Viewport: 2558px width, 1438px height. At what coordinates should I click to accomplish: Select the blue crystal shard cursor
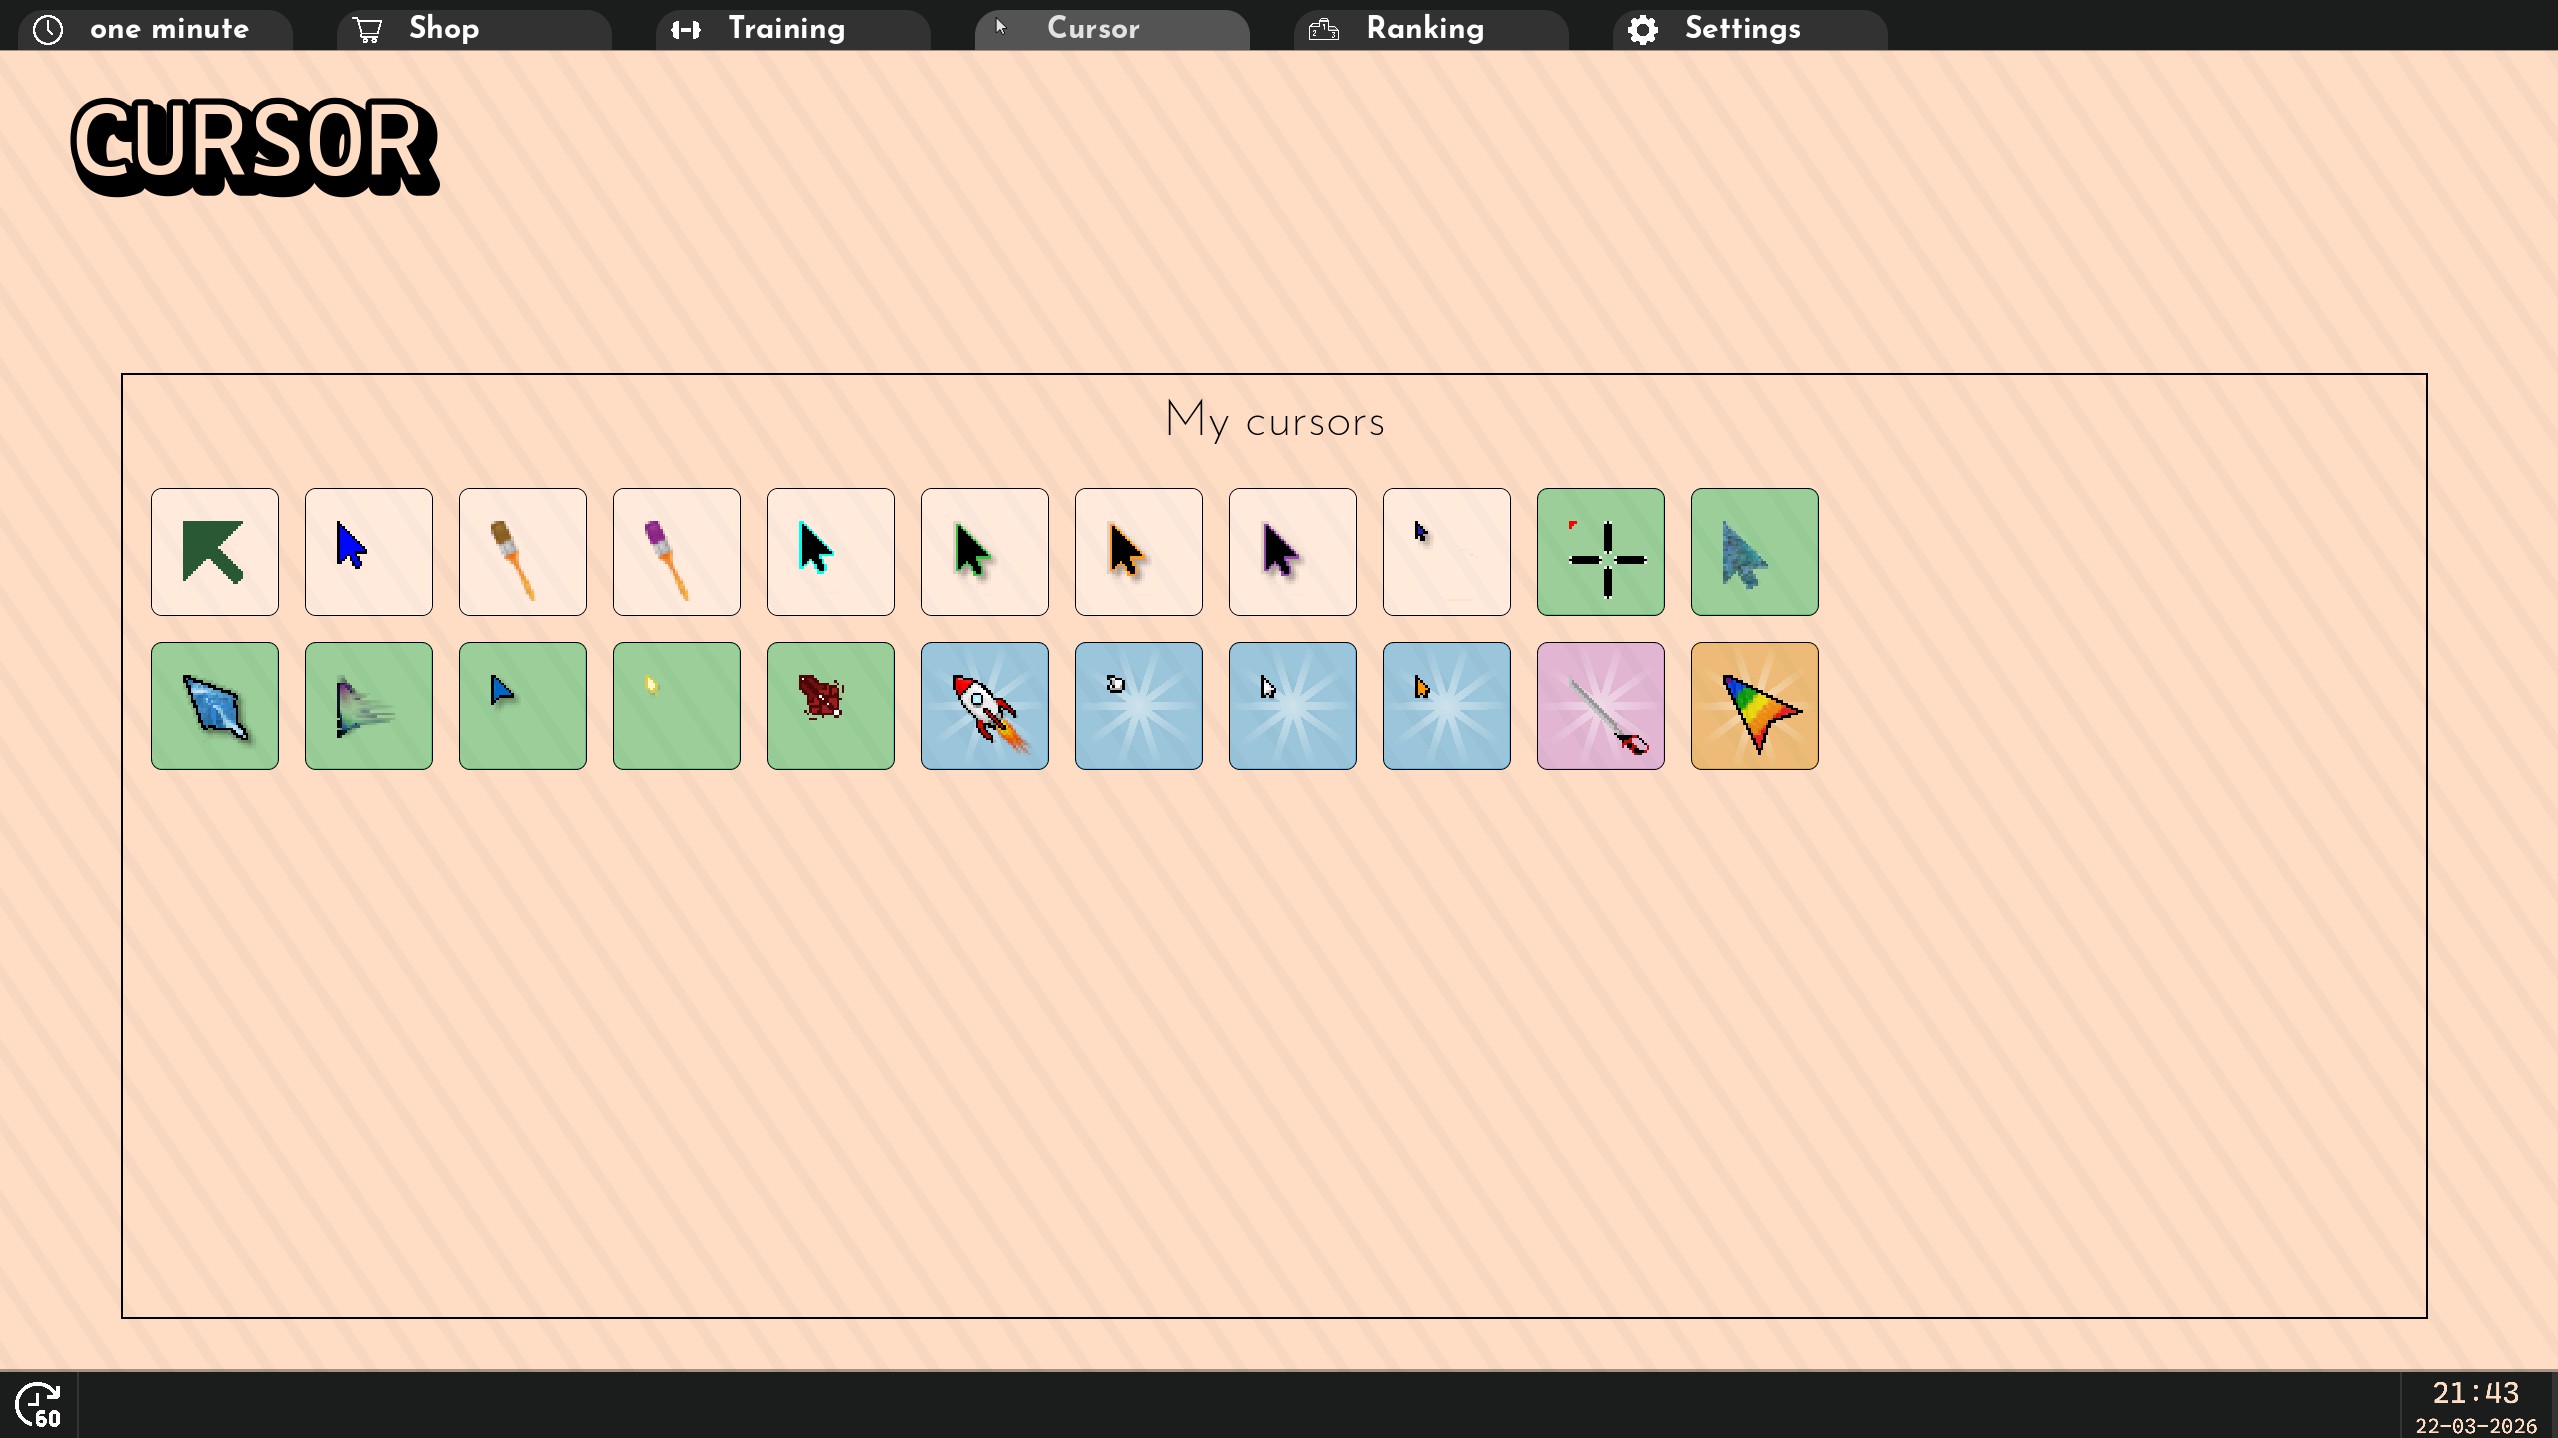[x=215, y=706]
